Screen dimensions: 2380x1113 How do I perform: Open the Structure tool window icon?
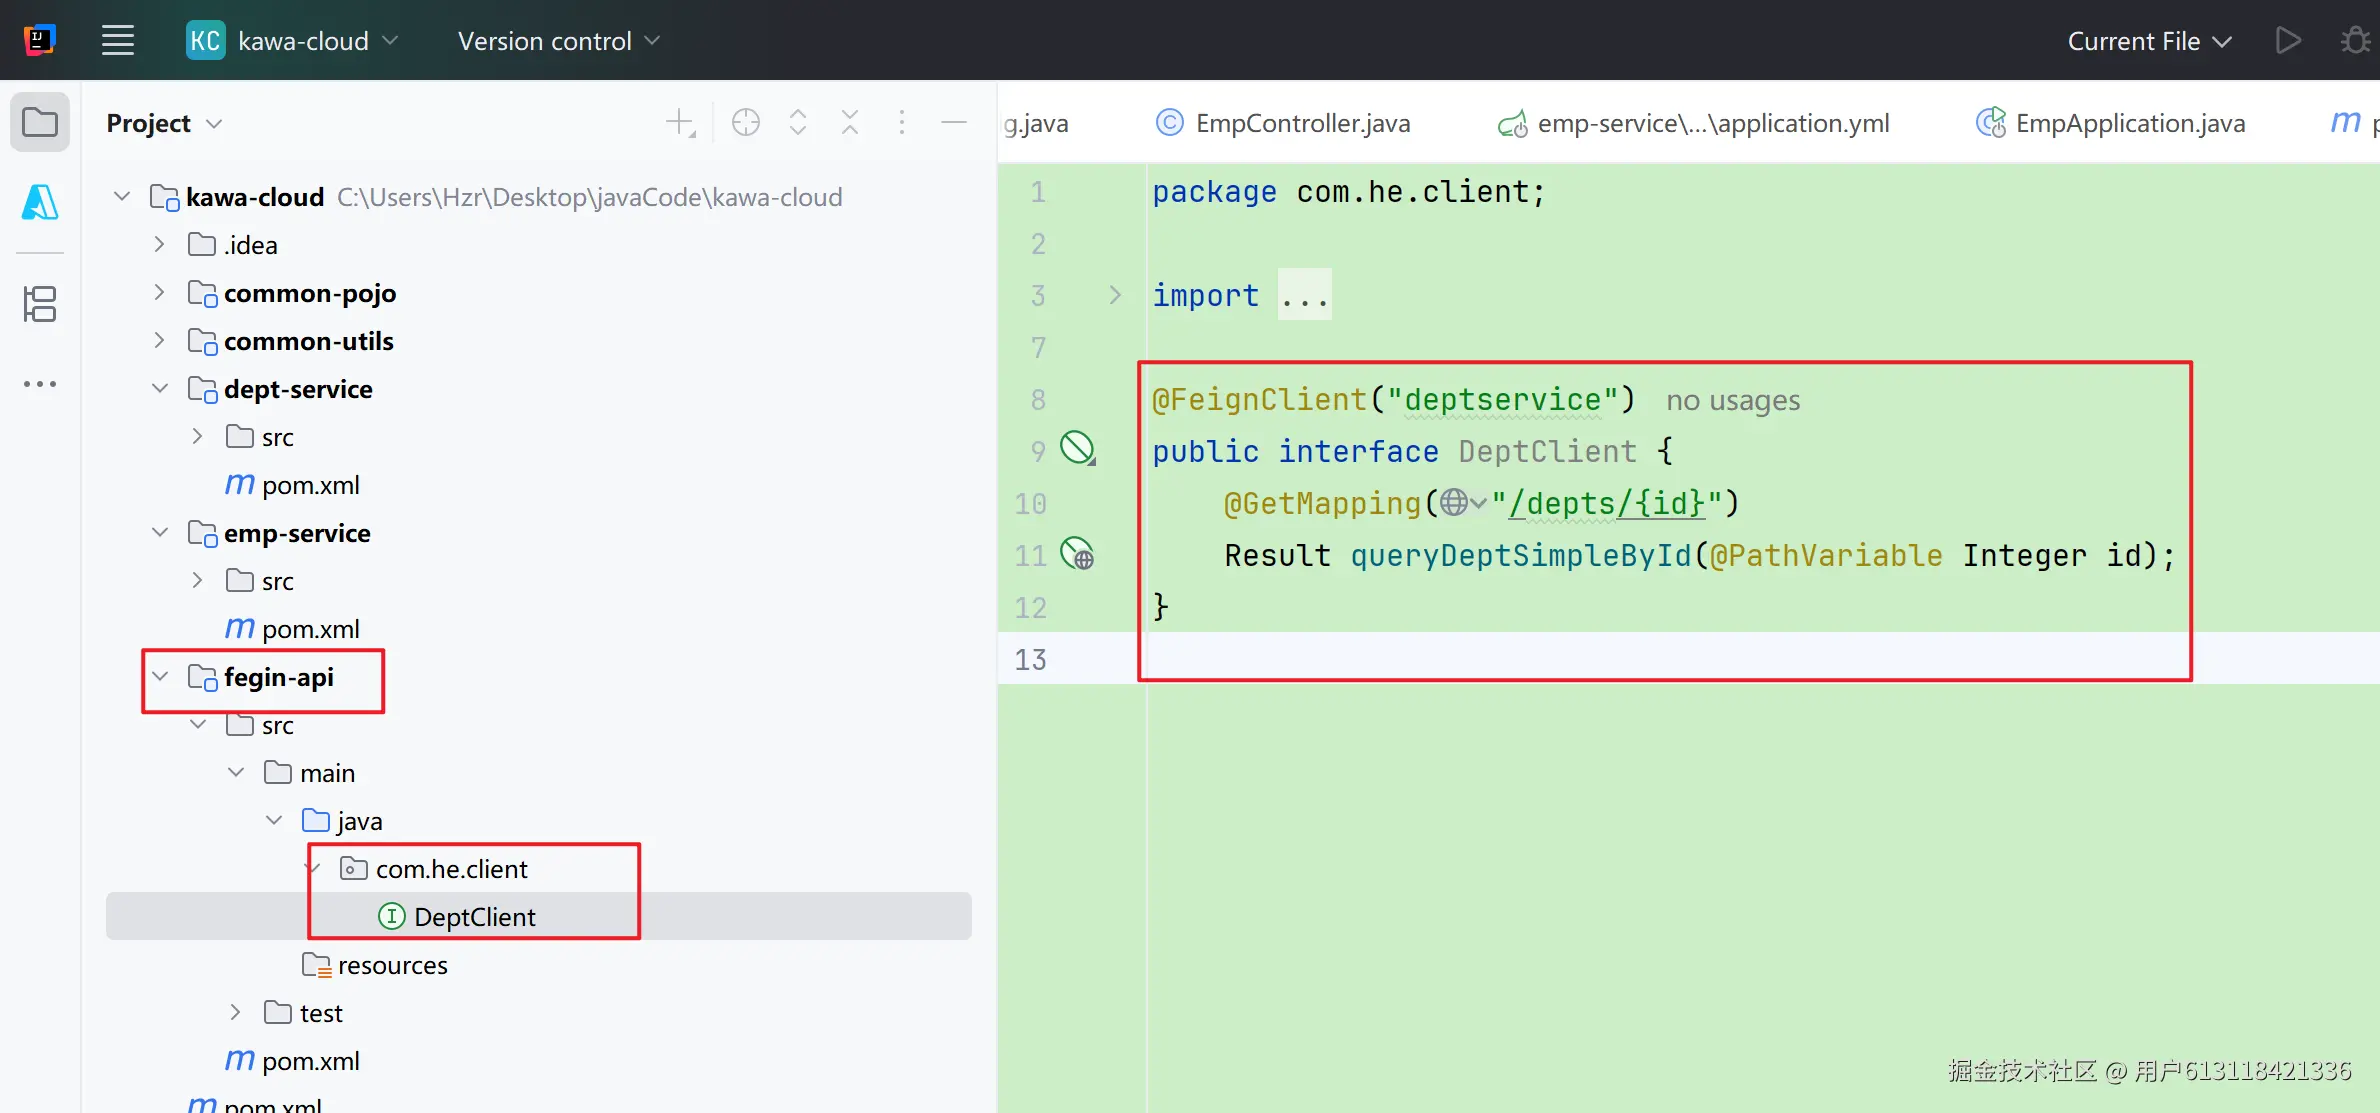[40, 304]
